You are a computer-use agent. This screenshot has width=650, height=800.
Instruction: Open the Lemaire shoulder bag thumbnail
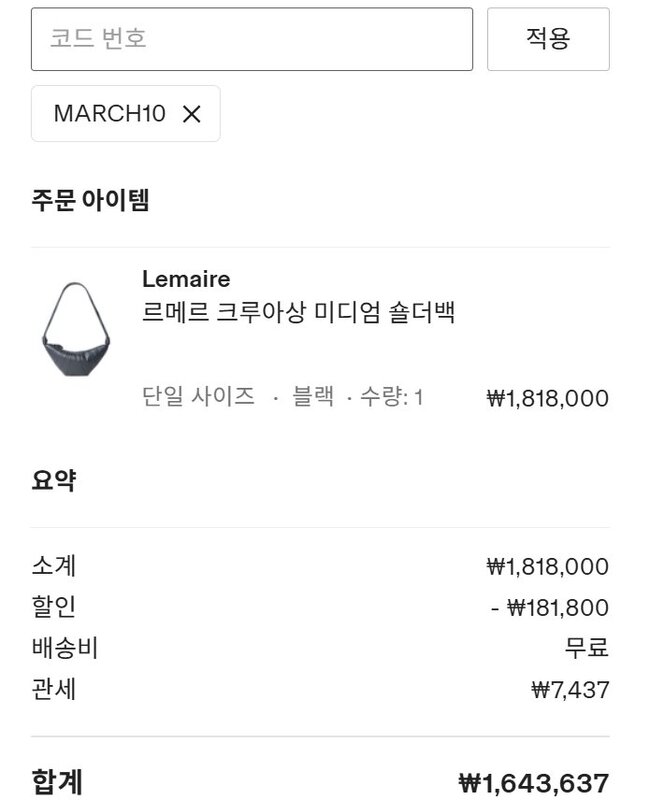coord(75,327)
